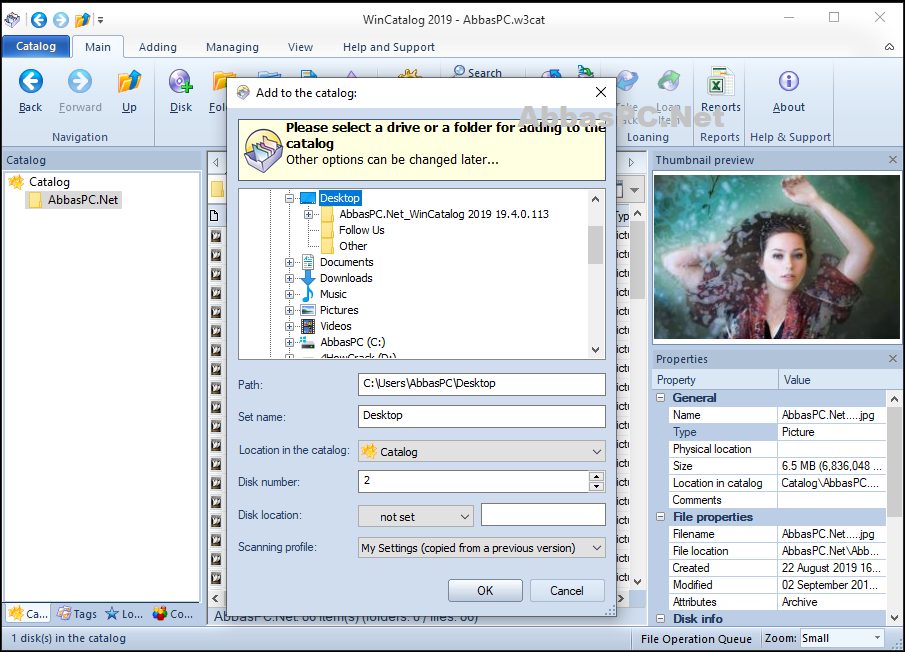Click the Search tool in ribbon

(x=477, y=72)
